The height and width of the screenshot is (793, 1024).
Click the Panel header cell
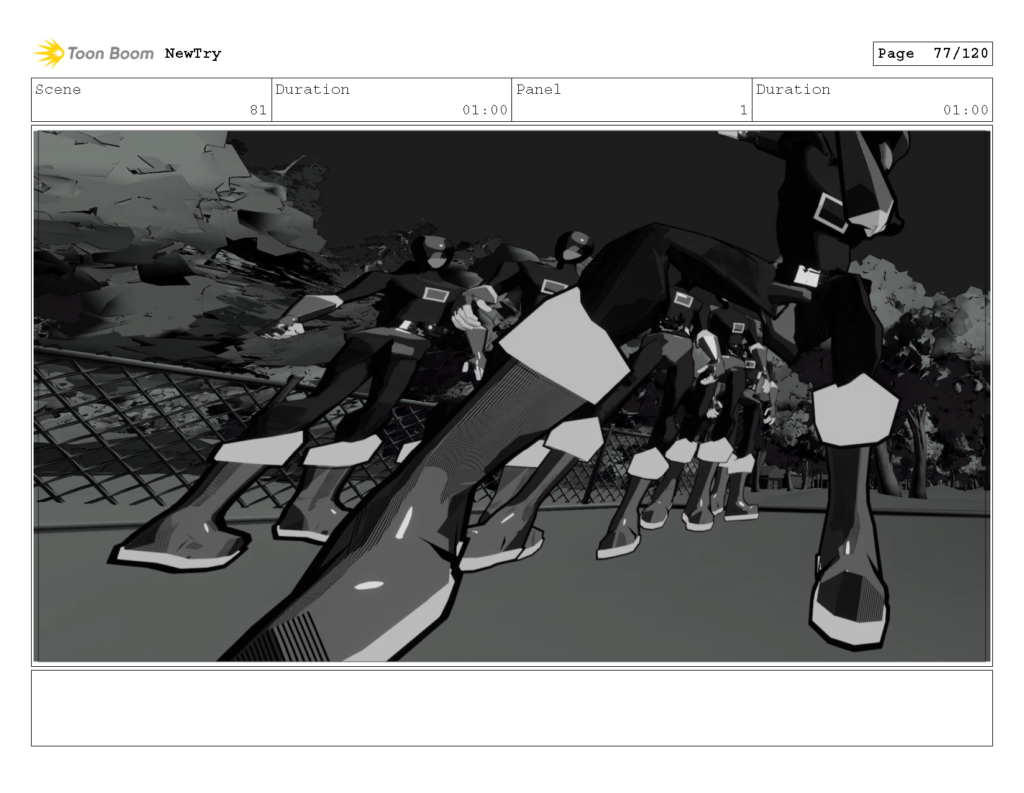pos(539,90)
